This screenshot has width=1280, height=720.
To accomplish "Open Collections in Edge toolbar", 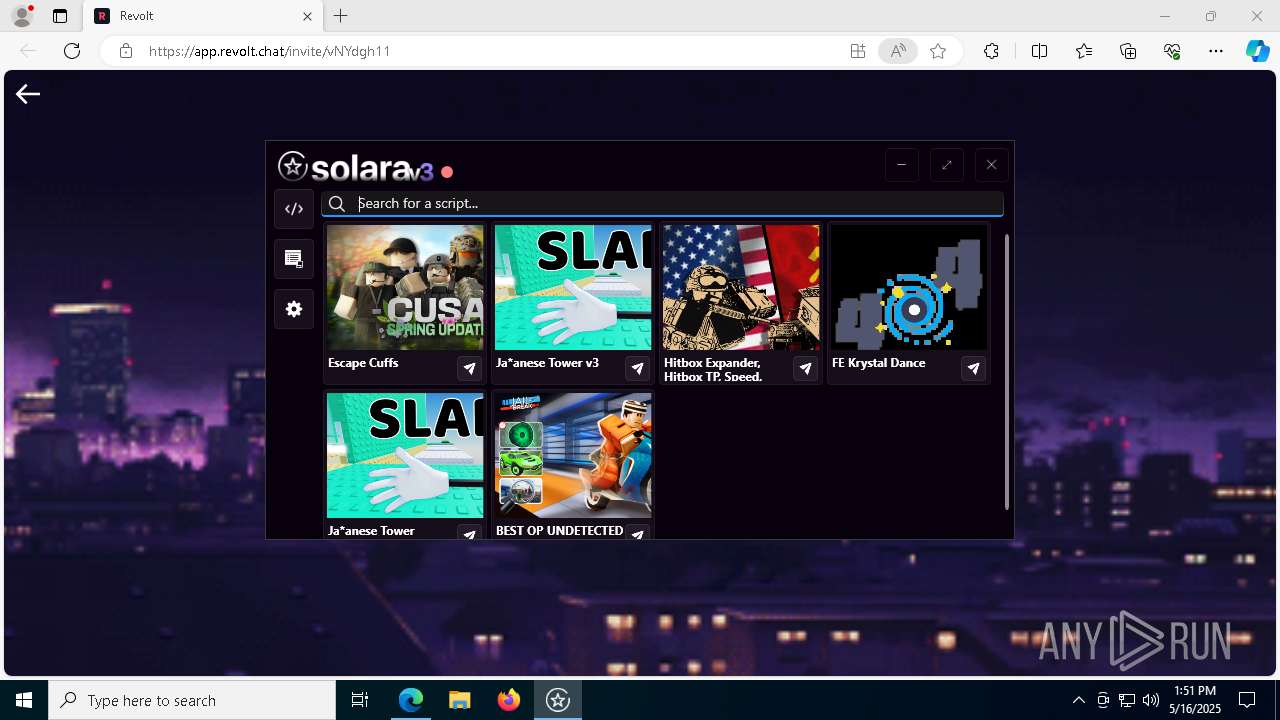I will pyautogui.click(x=1128, y=51).
